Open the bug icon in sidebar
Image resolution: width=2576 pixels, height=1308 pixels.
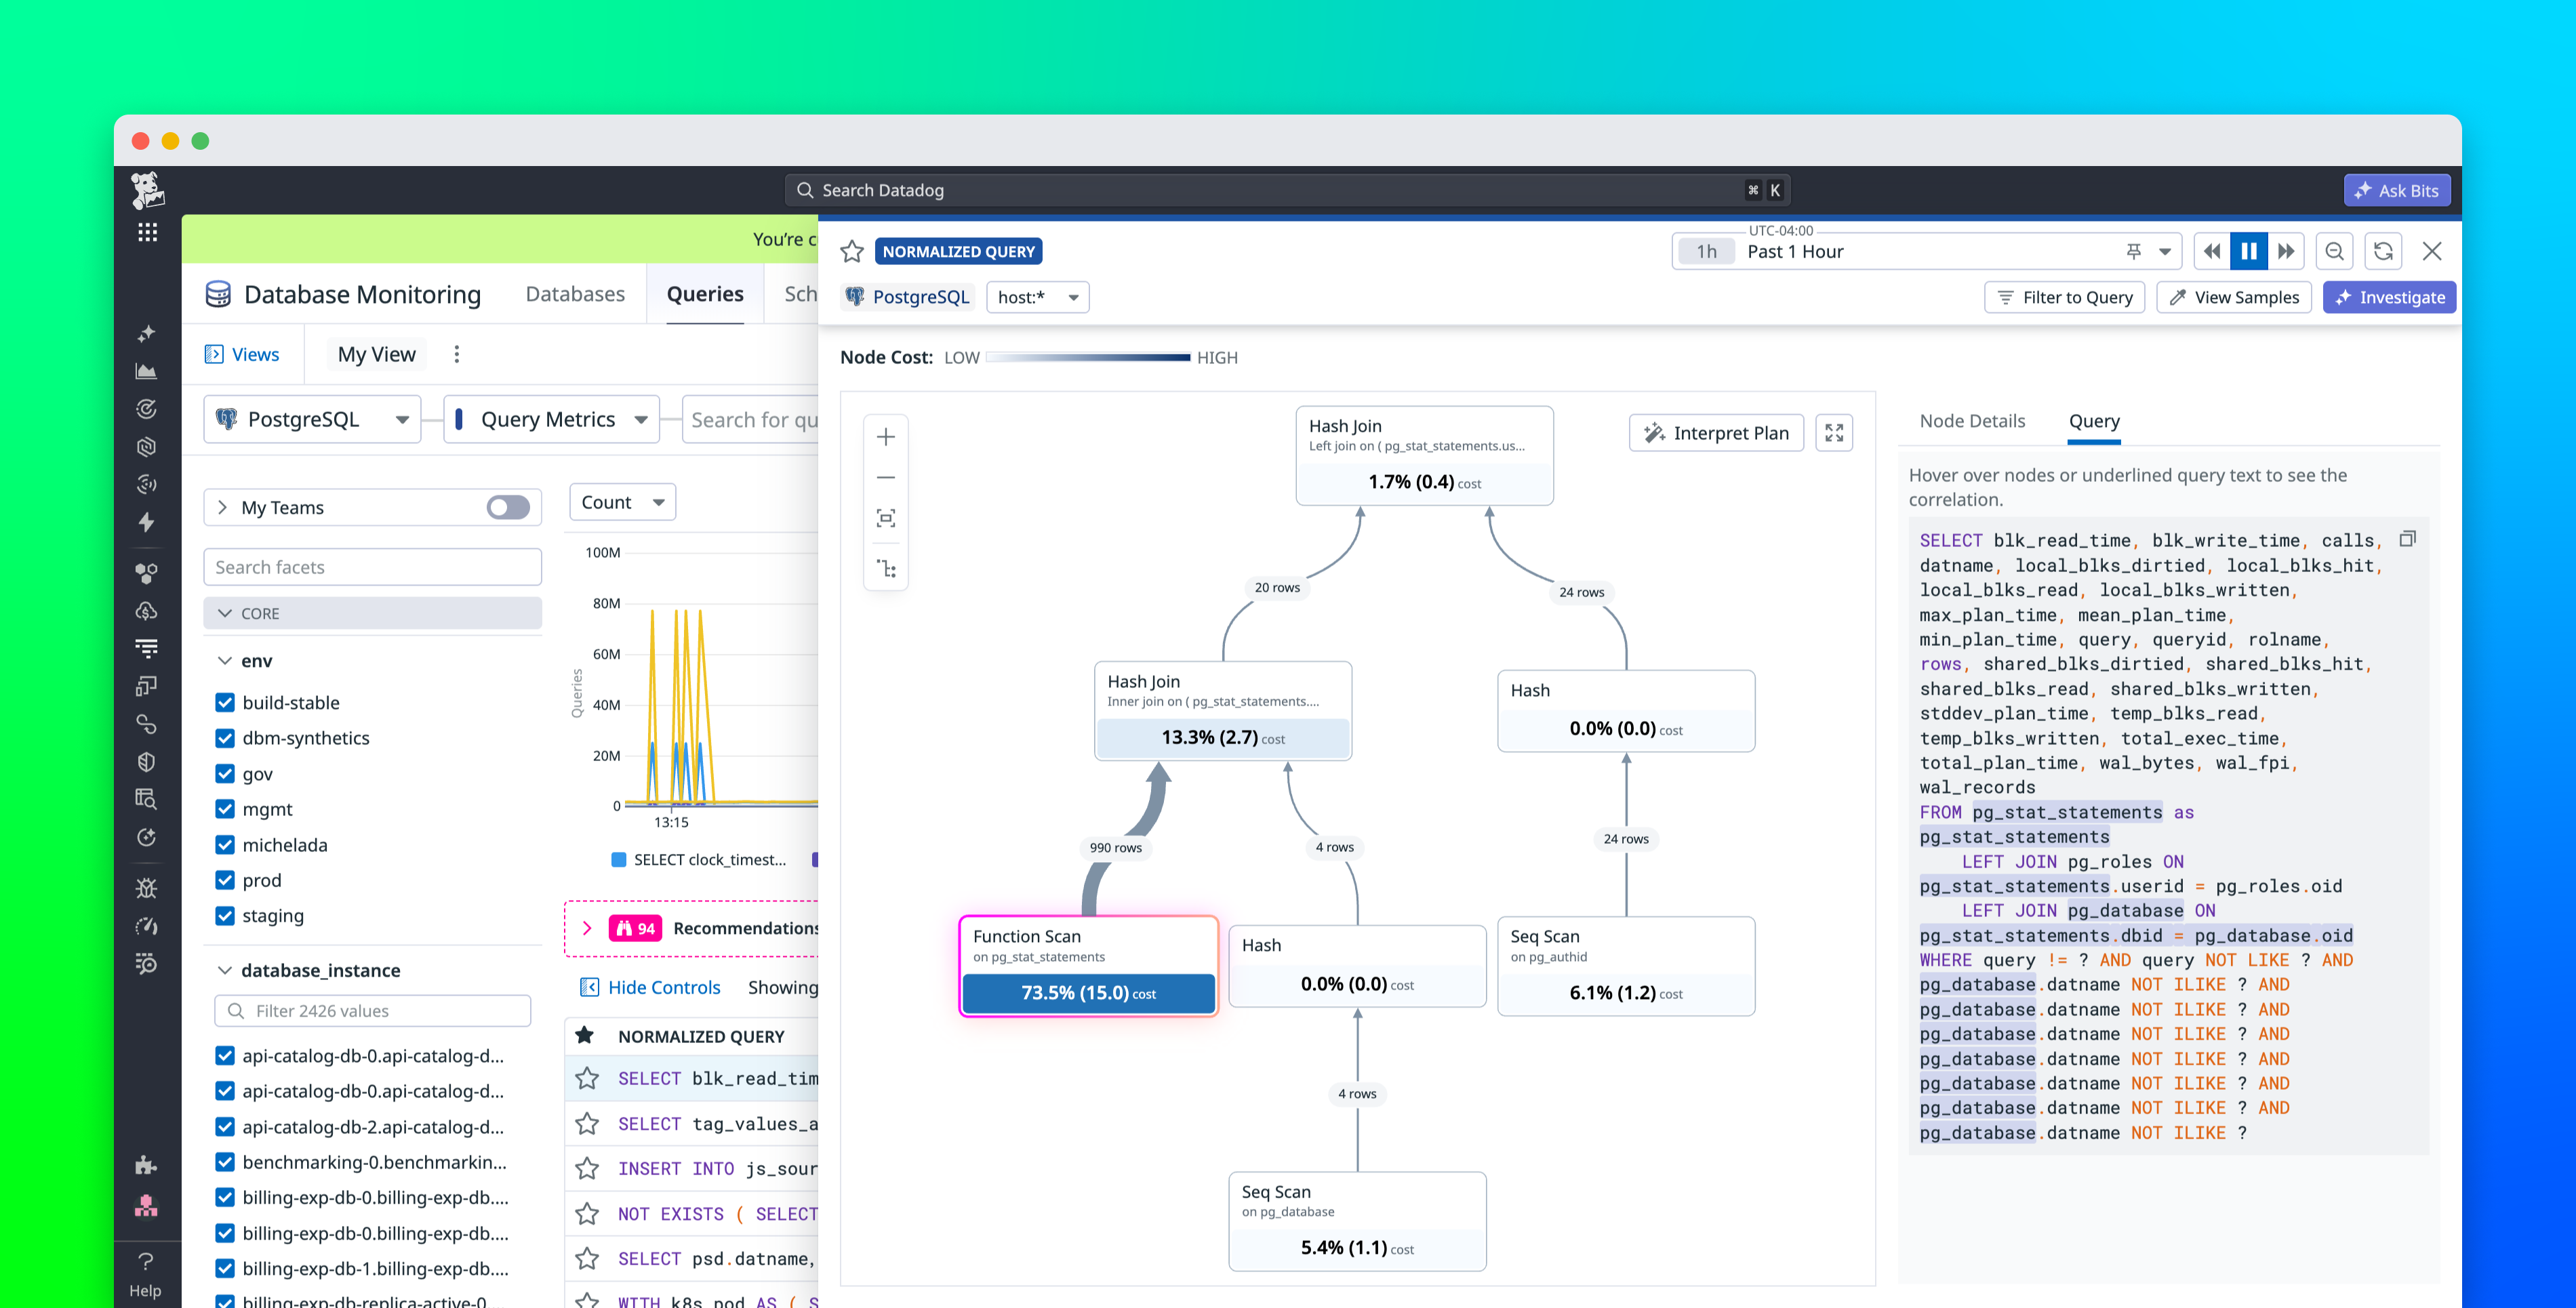coord(147,888)
